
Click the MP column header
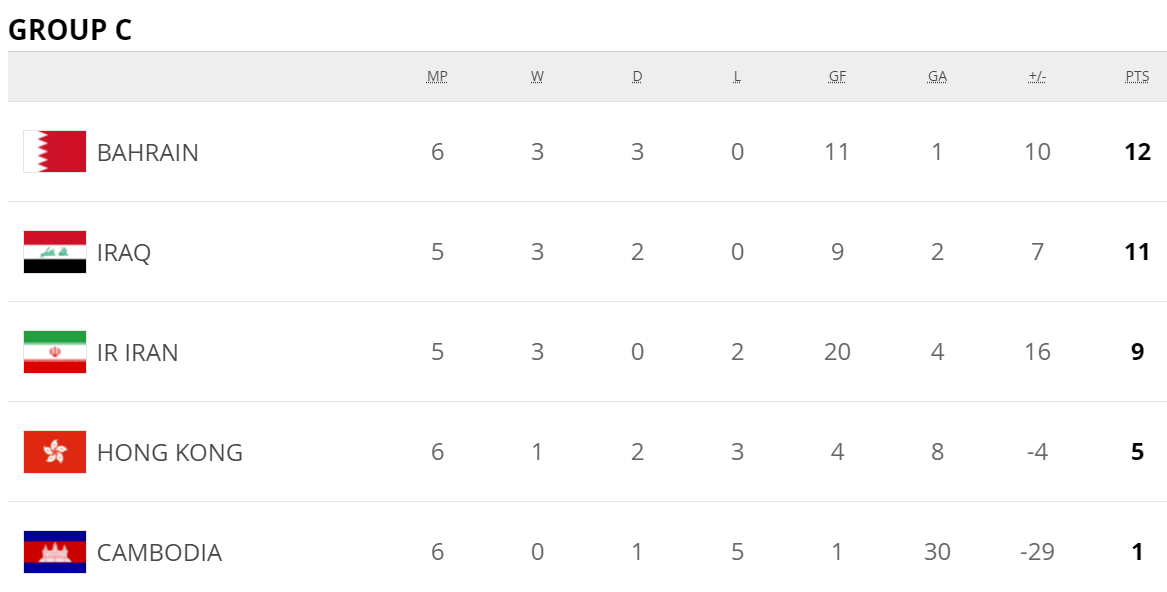click(x=437, y=77)
